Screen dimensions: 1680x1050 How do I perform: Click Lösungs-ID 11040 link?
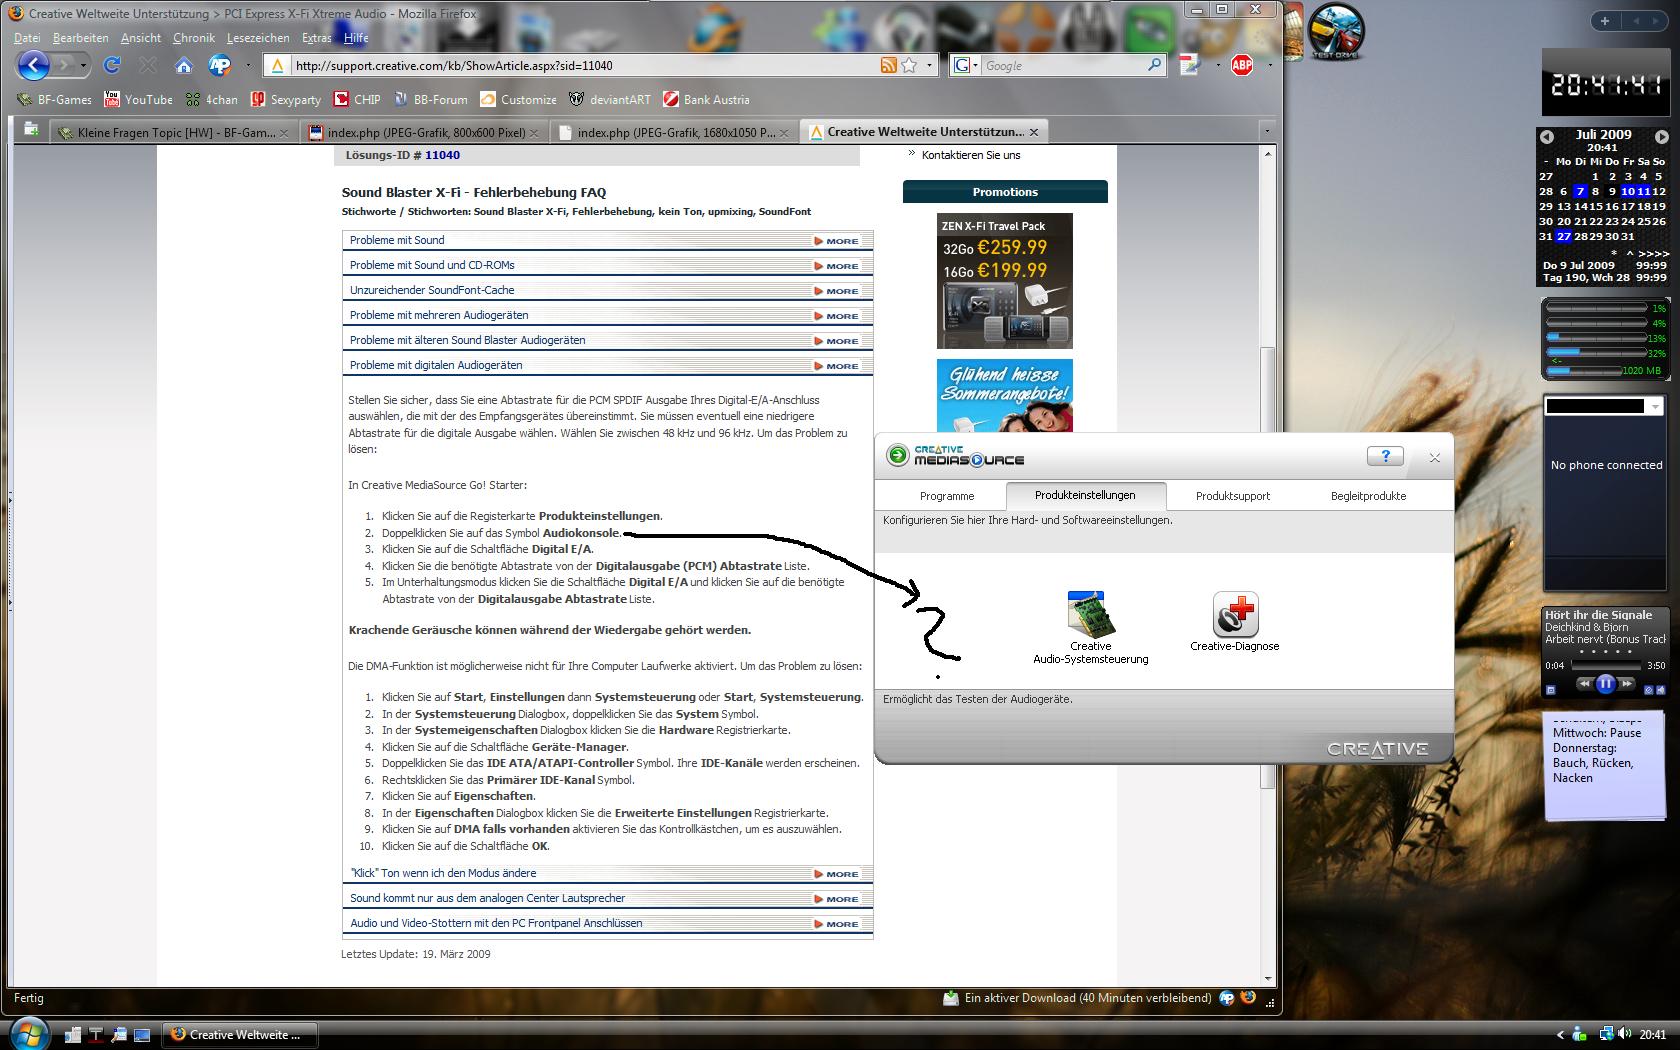click(x=442, y=155)
